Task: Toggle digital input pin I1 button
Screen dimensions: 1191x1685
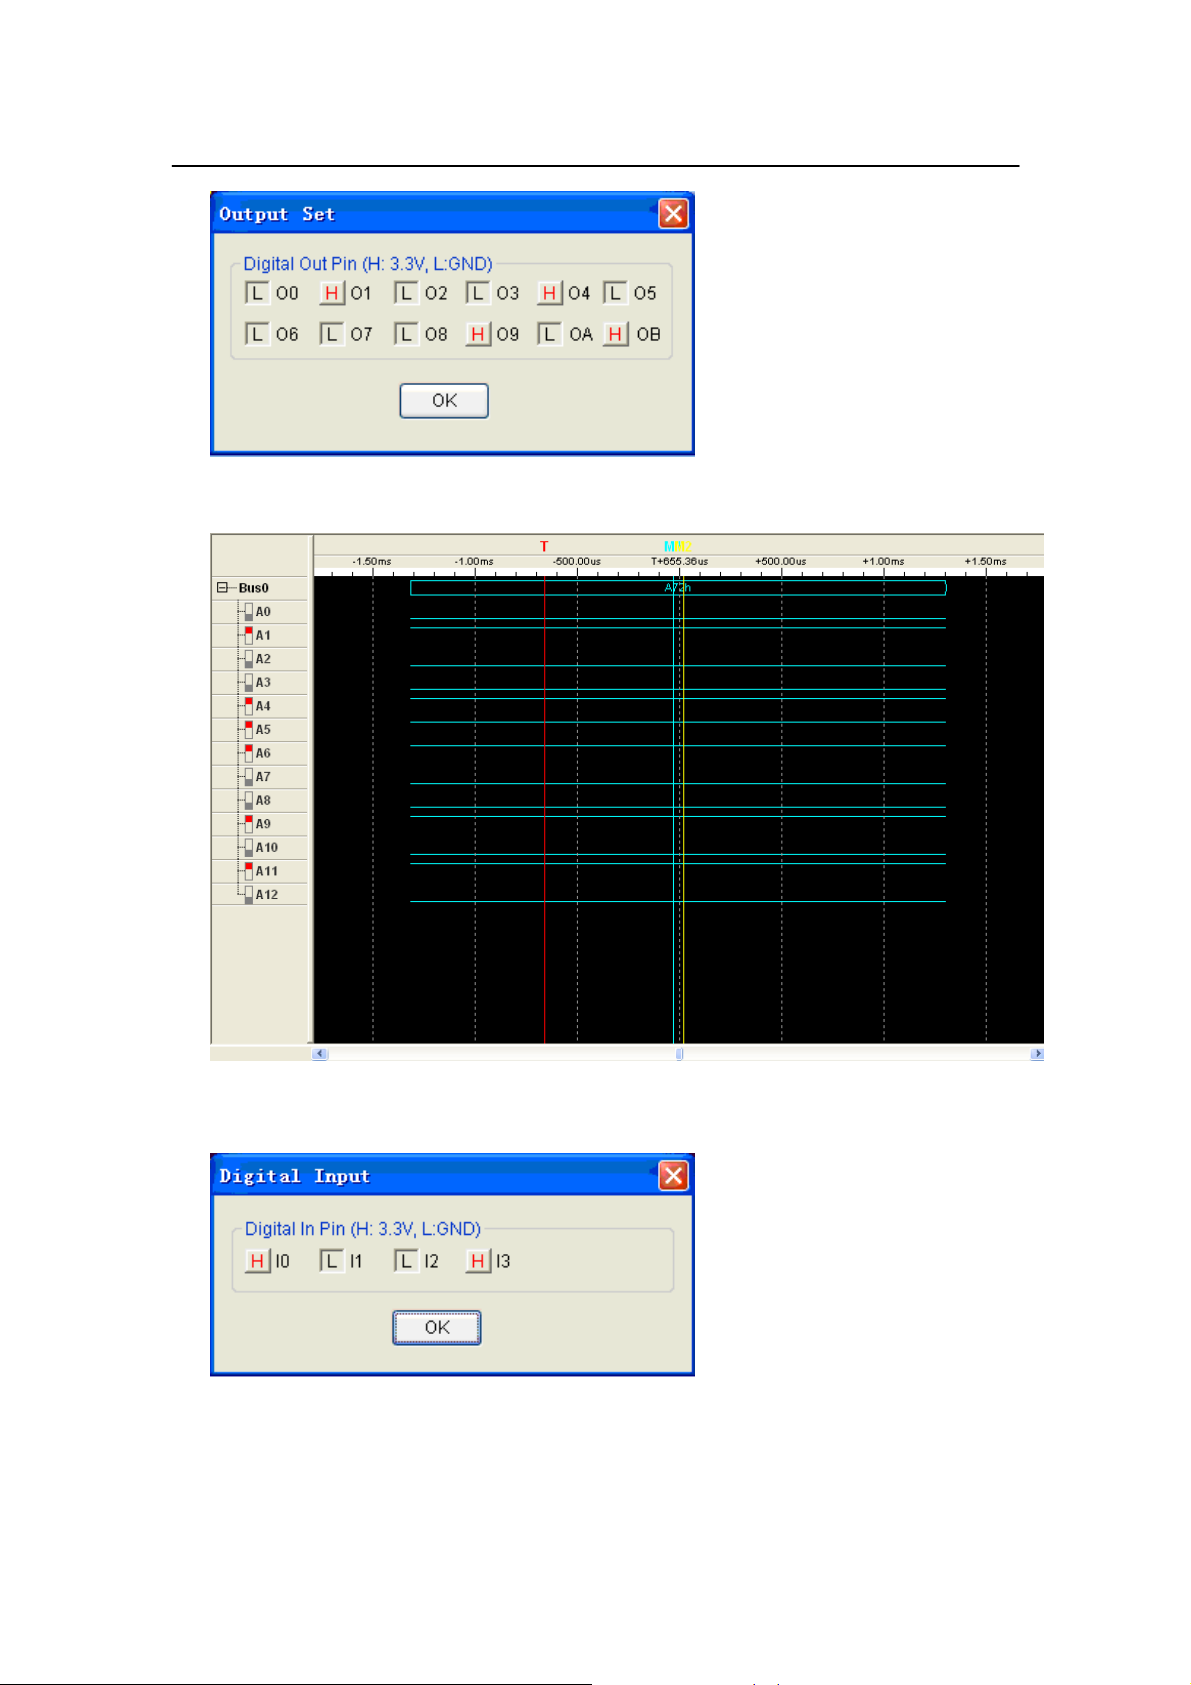Action: click(x=332, y=1261)
